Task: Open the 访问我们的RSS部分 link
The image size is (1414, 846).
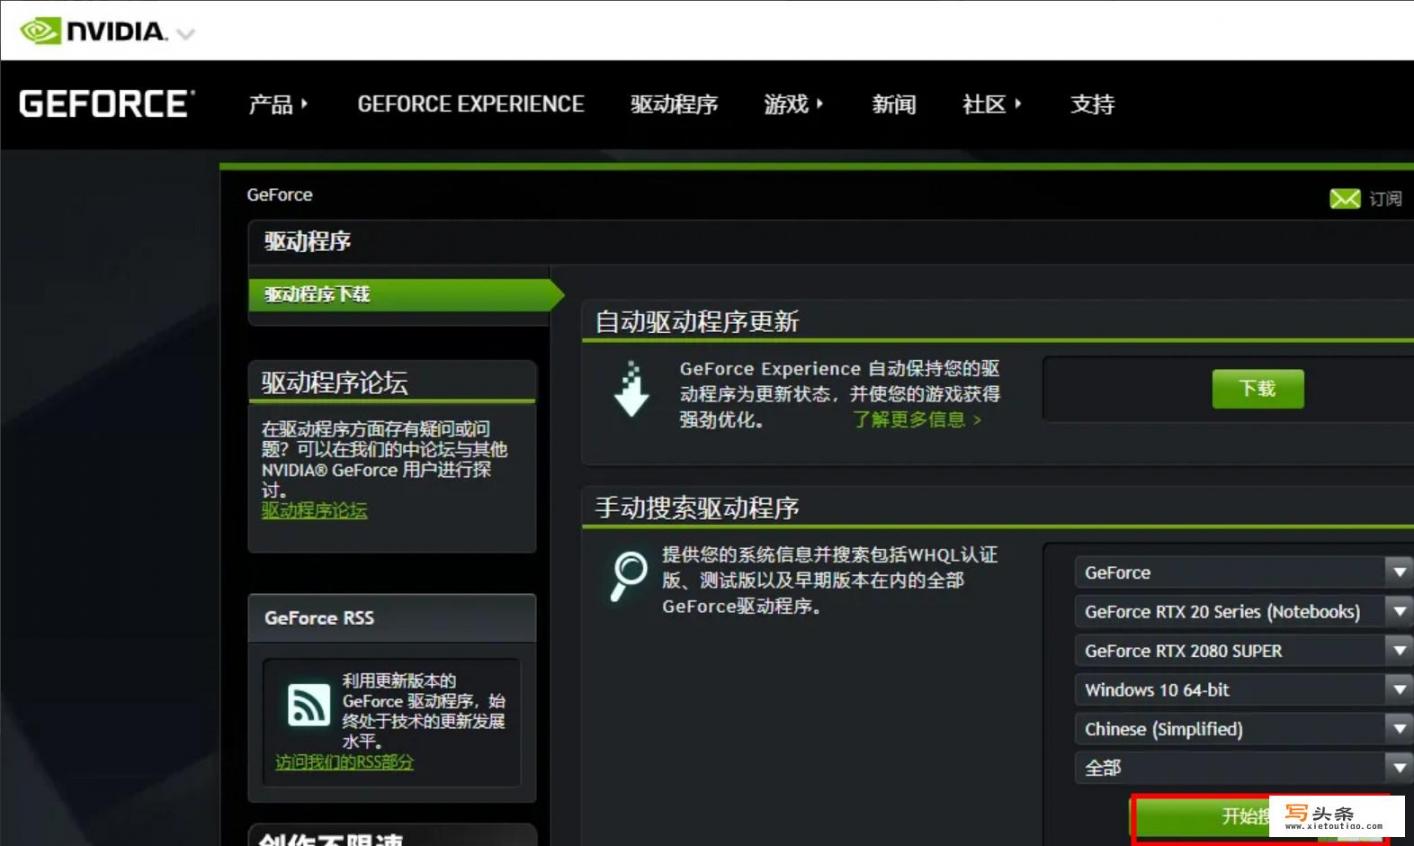Action: pyautogui.click(x=344, y=762)
